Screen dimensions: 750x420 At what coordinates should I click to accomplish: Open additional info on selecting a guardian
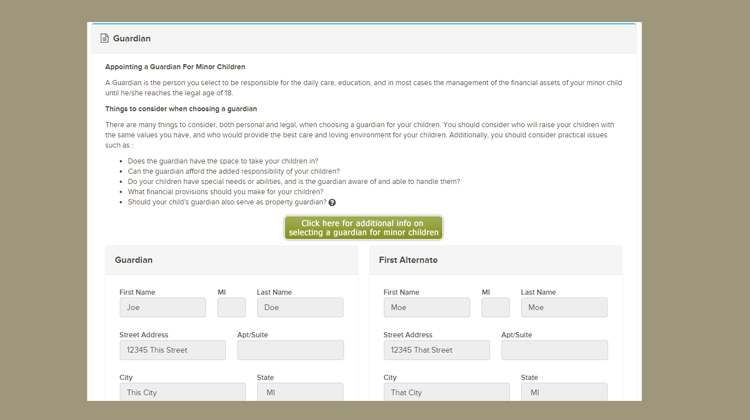(x=363, y=228)
